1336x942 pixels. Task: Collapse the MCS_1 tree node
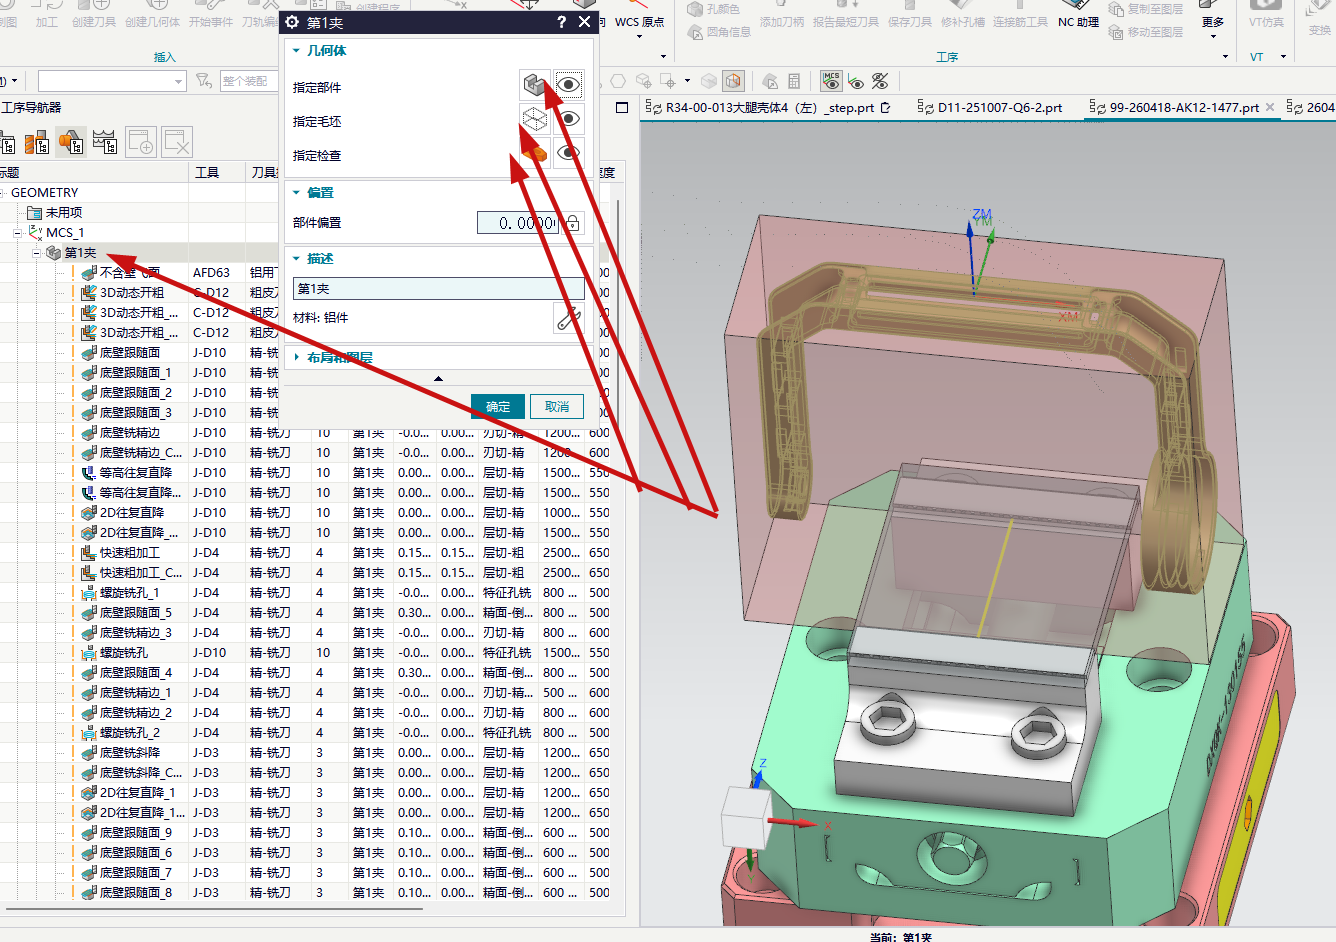tap(18, 232)
